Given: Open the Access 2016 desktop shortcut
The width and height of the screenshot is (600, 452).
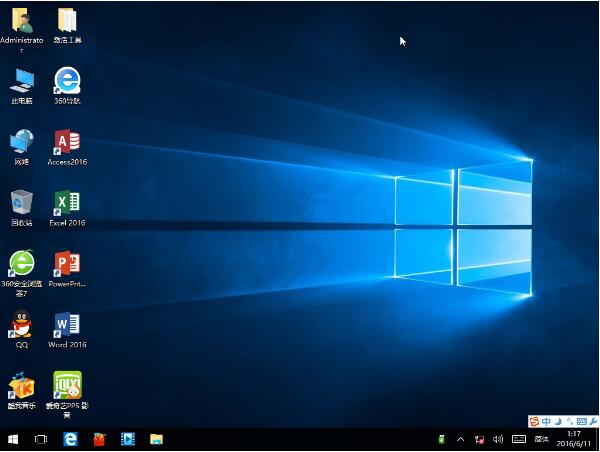Looking at the screenshot, I should pyautogui.click(x=67, y=142).
